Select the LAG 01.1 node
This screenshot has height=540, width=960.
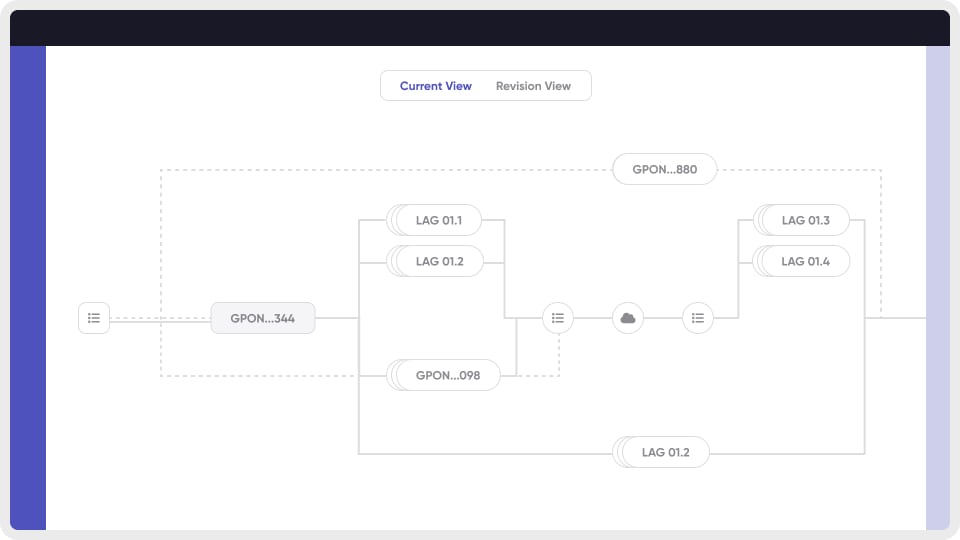434,220
